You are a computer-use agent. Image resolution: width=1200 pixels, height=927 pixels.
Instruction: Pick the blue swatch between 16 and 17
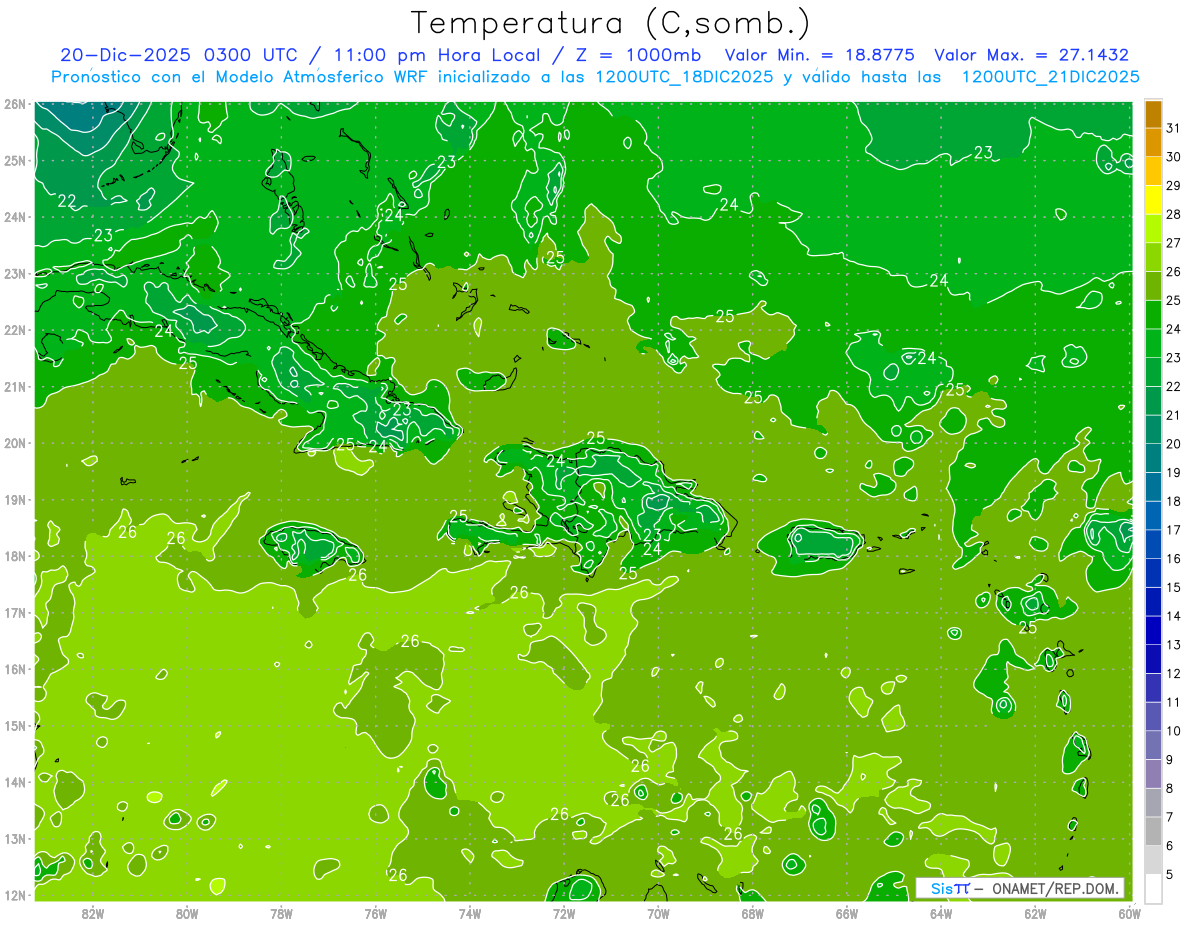(x=1153, y=544)
